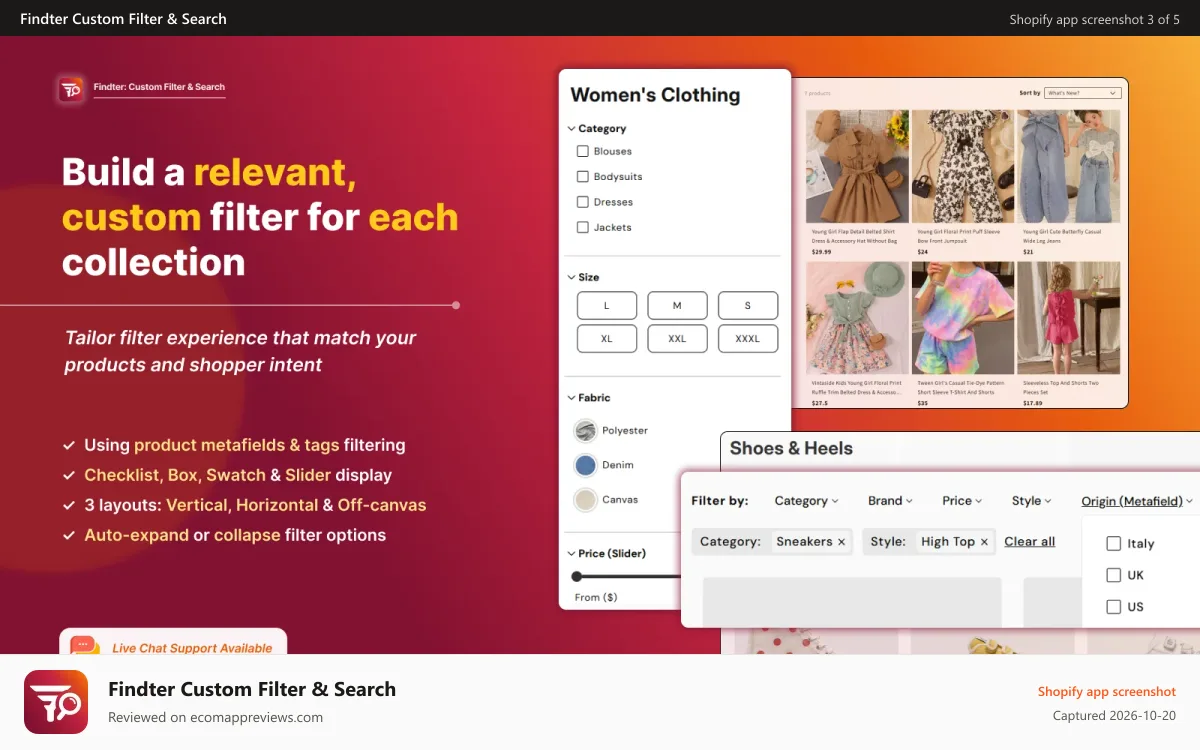
Task: Remove the Sneakers category filter chip
Action: pyautogui.click(x=841, y=542)
